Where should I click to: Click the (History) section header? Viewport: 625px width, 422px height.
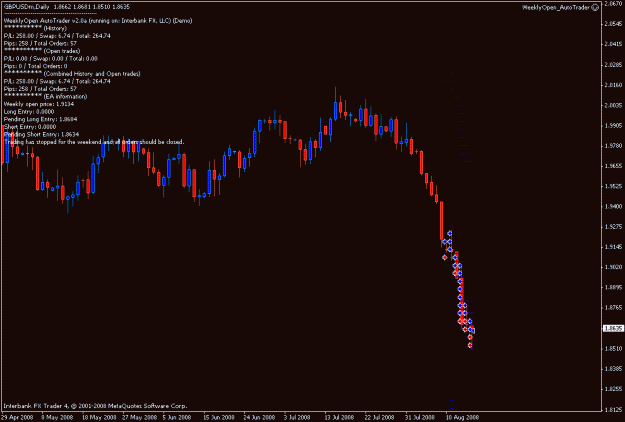coord(35,28)
